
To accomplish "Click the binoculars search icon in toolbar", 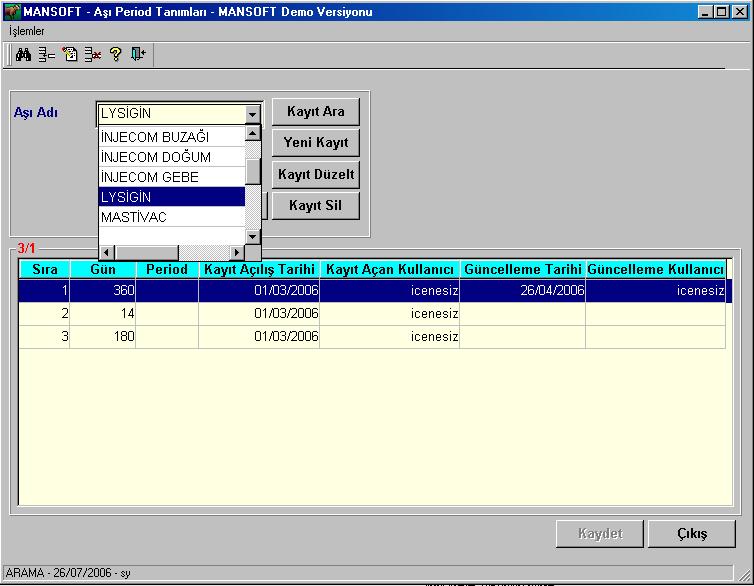I will click(x=23, y=54).
